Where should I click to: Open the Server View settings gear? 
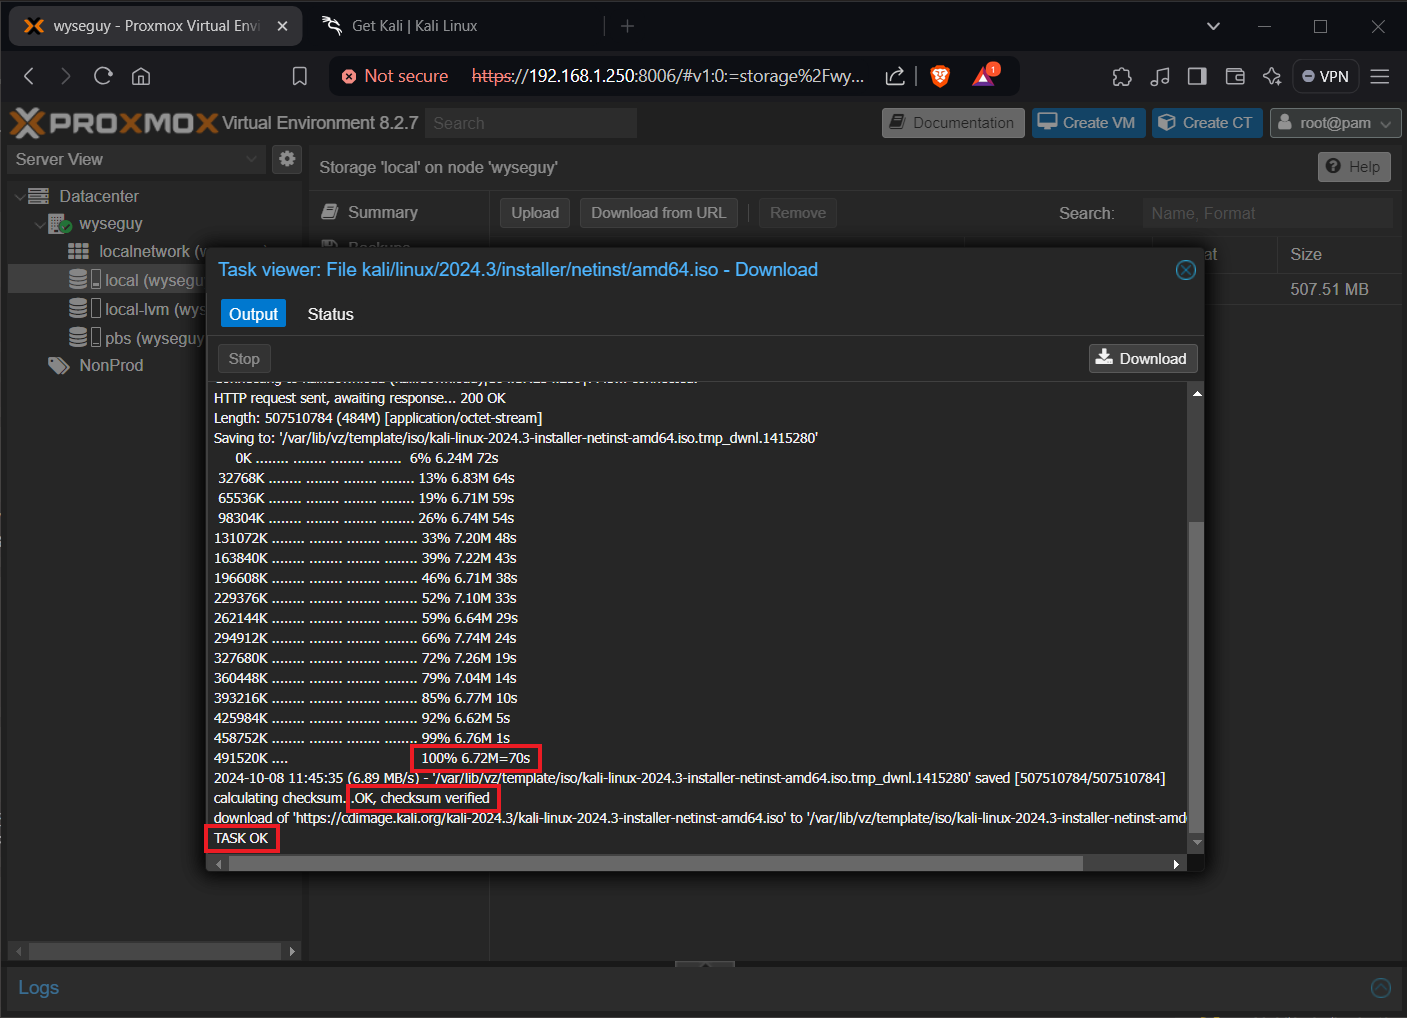pos(287,159)
